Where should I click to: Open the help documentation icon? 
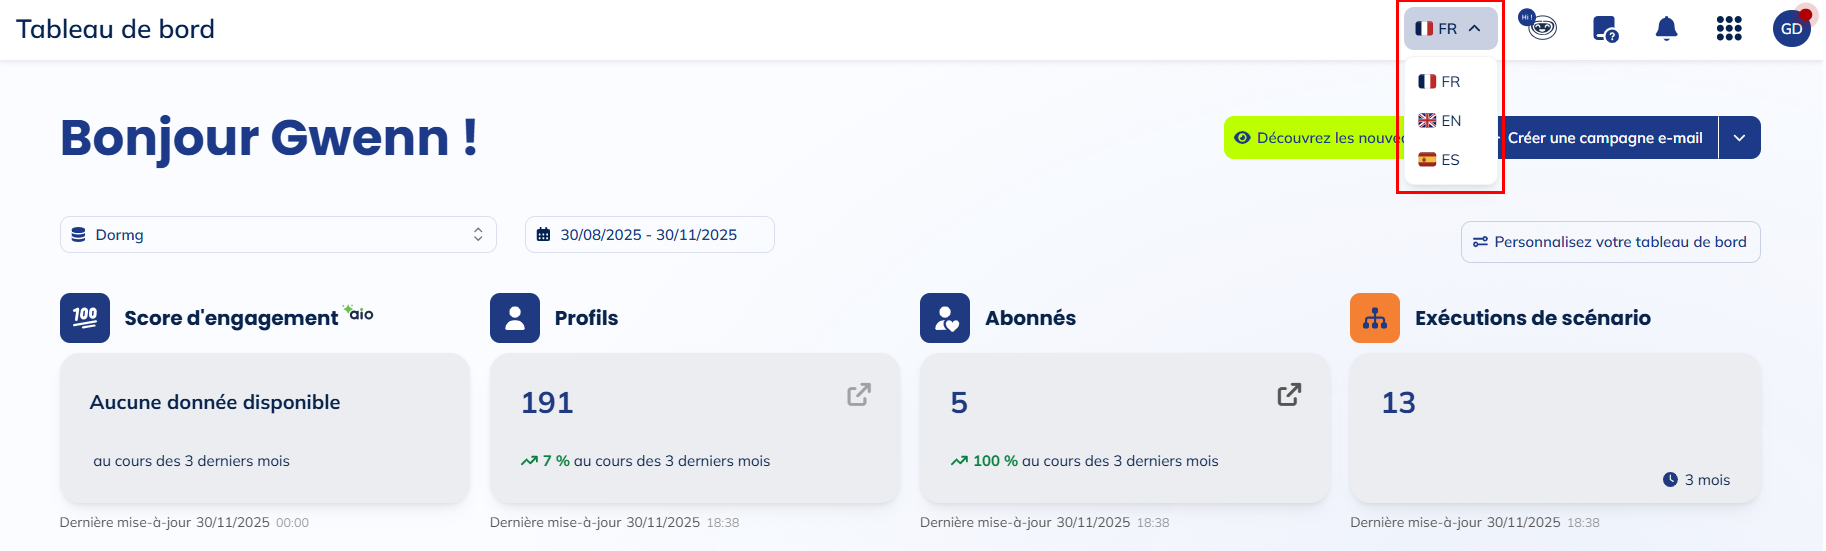coord(1605,29)
